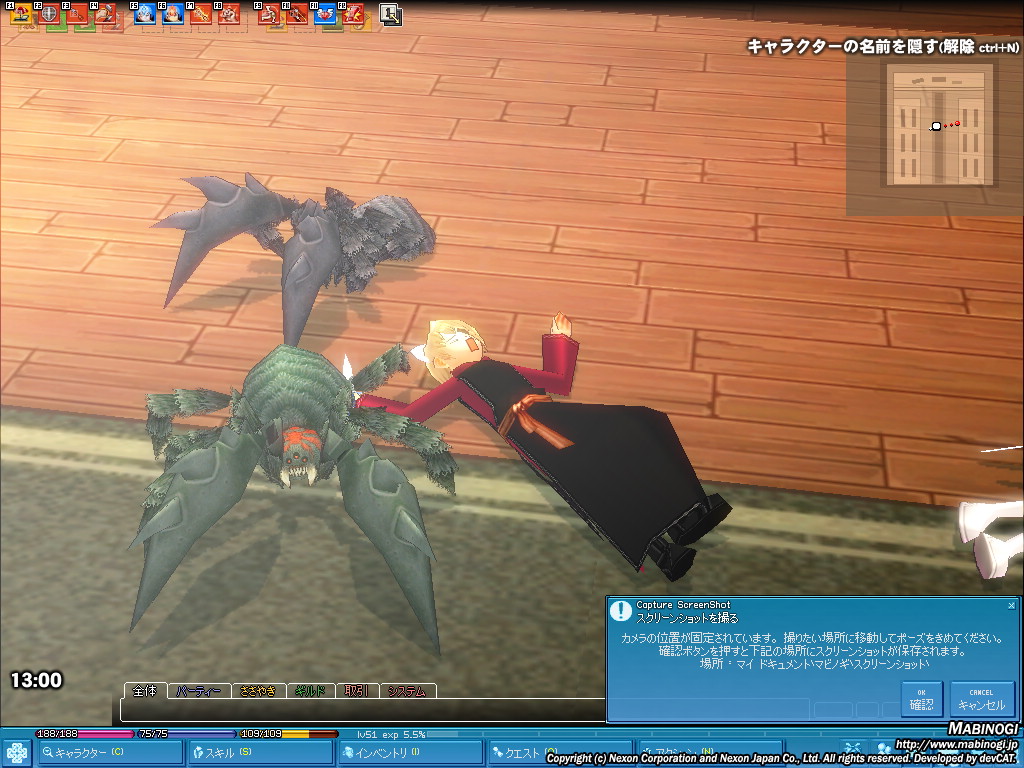The height and width of the screenshot is (768, 1024).
Task: Switch chat to 全体 tab
Action: 145,690
